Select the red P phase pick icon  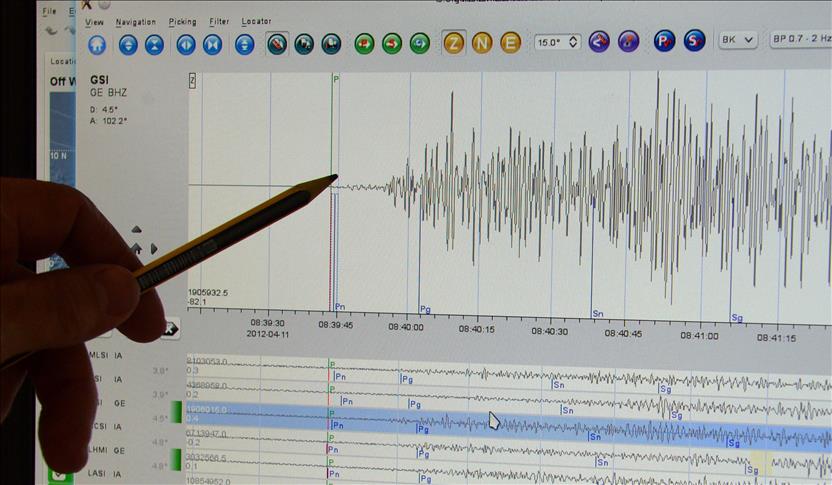tap(664, 41)
